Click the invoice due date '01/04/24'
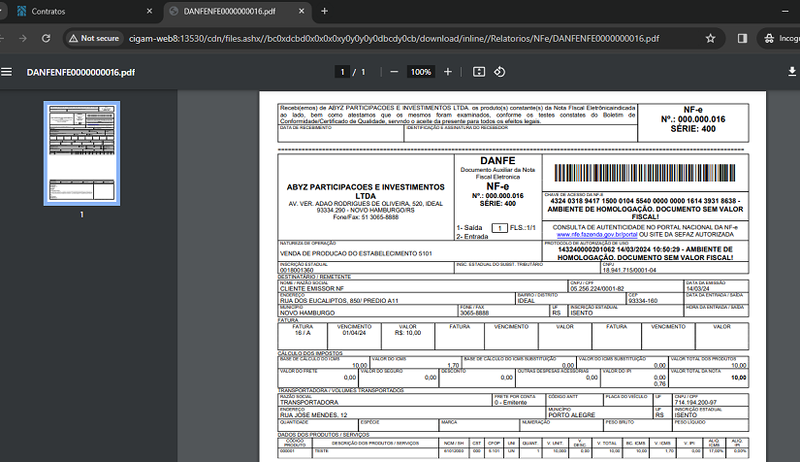Image resolution: width=800 pixels, height=462 pixels. pyautogui.click(x=354, y=332)
